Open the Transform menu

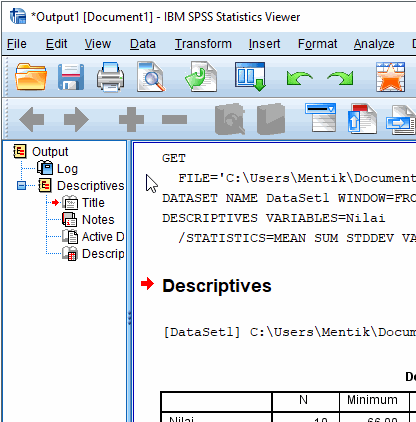click(203, 44)
